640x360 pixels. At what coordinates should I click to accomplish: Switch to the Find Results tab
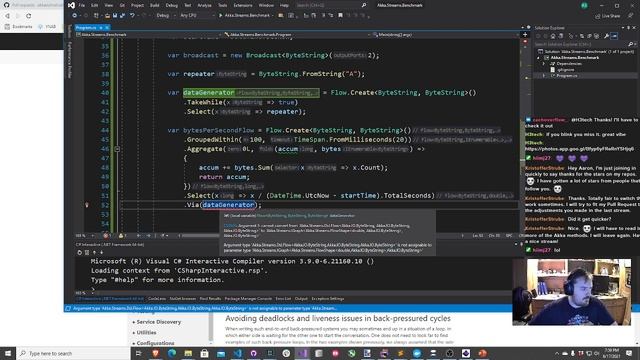pos(210,299)
